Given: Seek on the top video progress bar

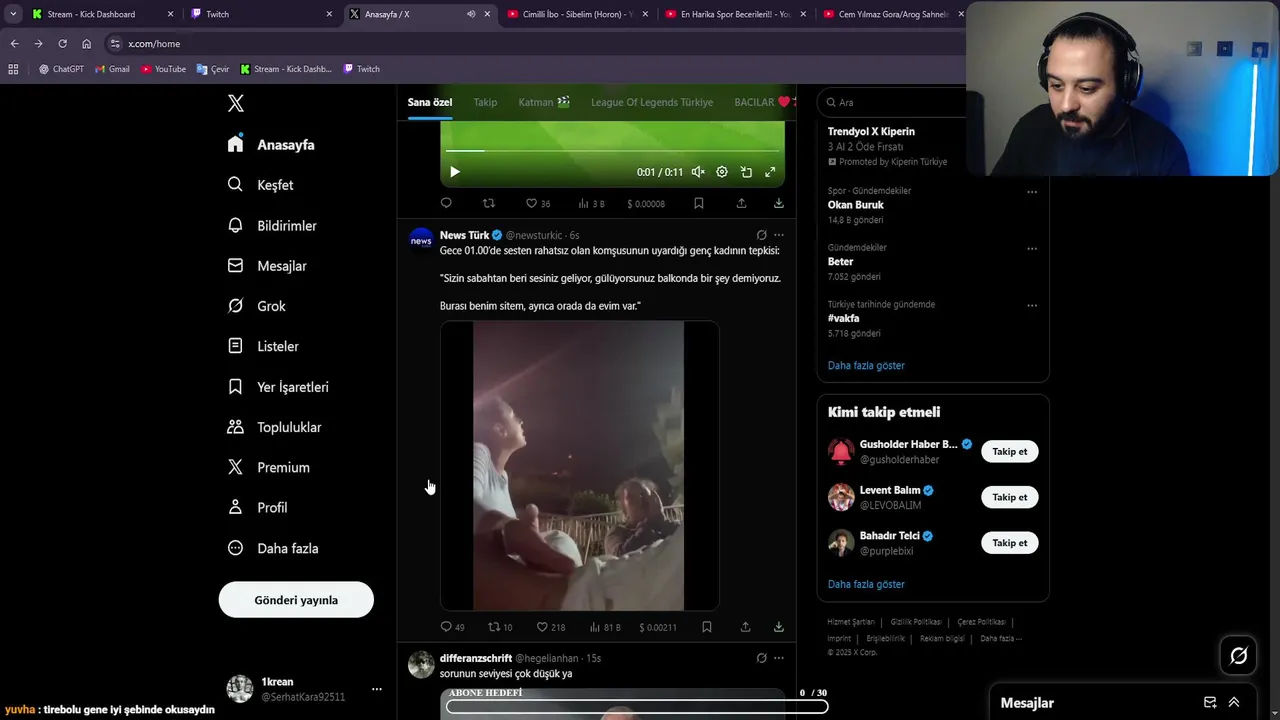Looking at the screenshot, I should (612, 151).
